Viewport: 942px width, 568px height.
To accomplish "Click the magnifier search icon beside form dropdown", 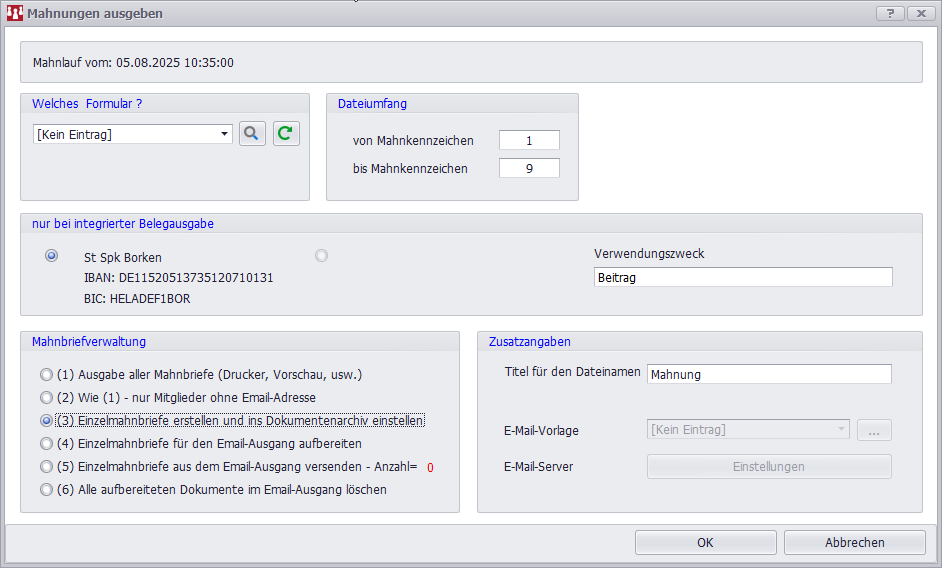I will coord(252,134).
